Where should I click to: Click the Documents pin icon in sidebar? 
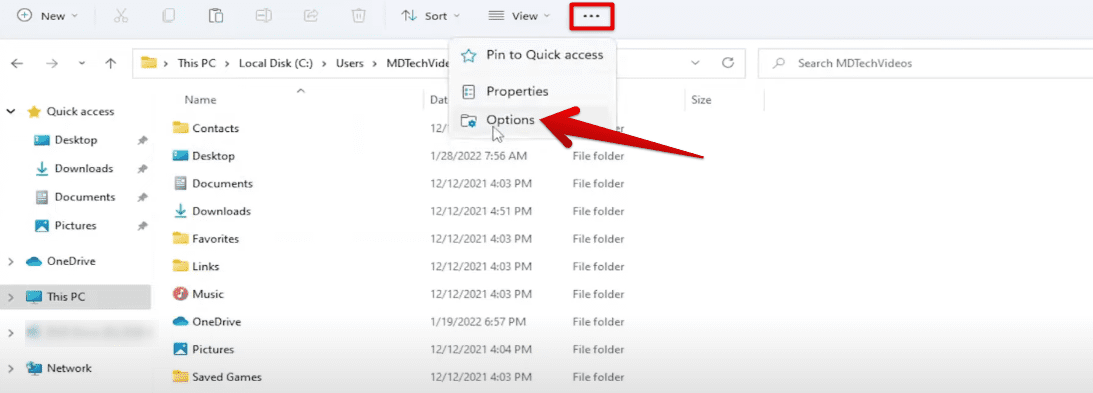pos(142,197)
